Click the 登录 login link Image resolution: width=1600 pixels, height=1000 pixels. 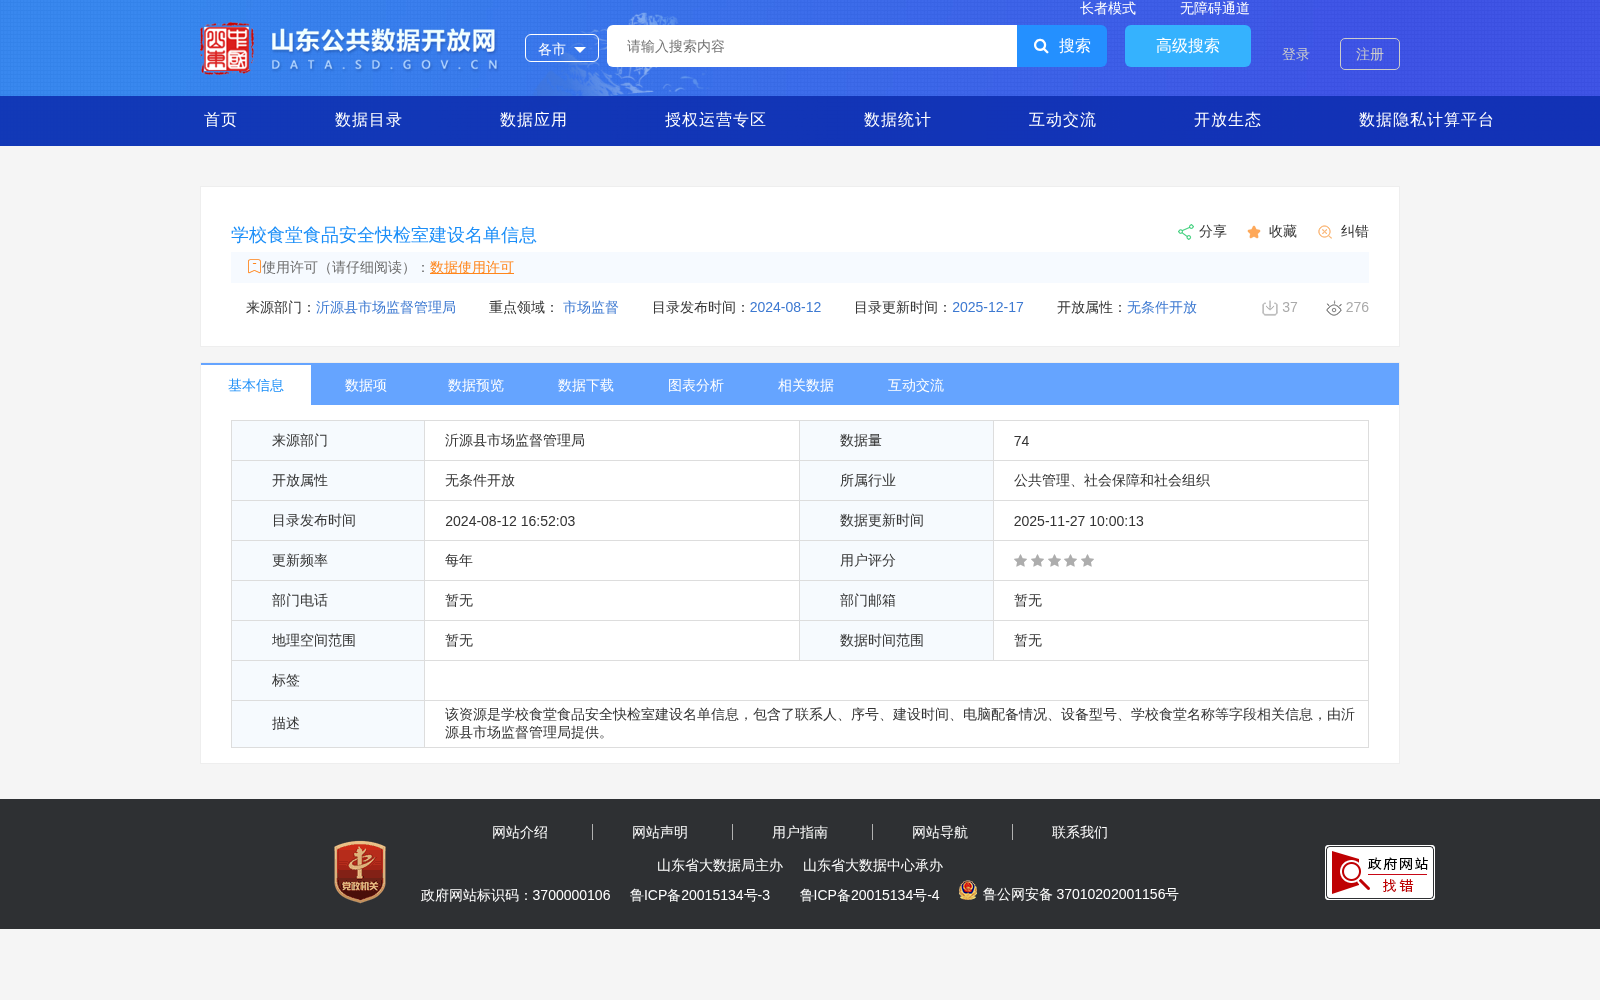1296,54
